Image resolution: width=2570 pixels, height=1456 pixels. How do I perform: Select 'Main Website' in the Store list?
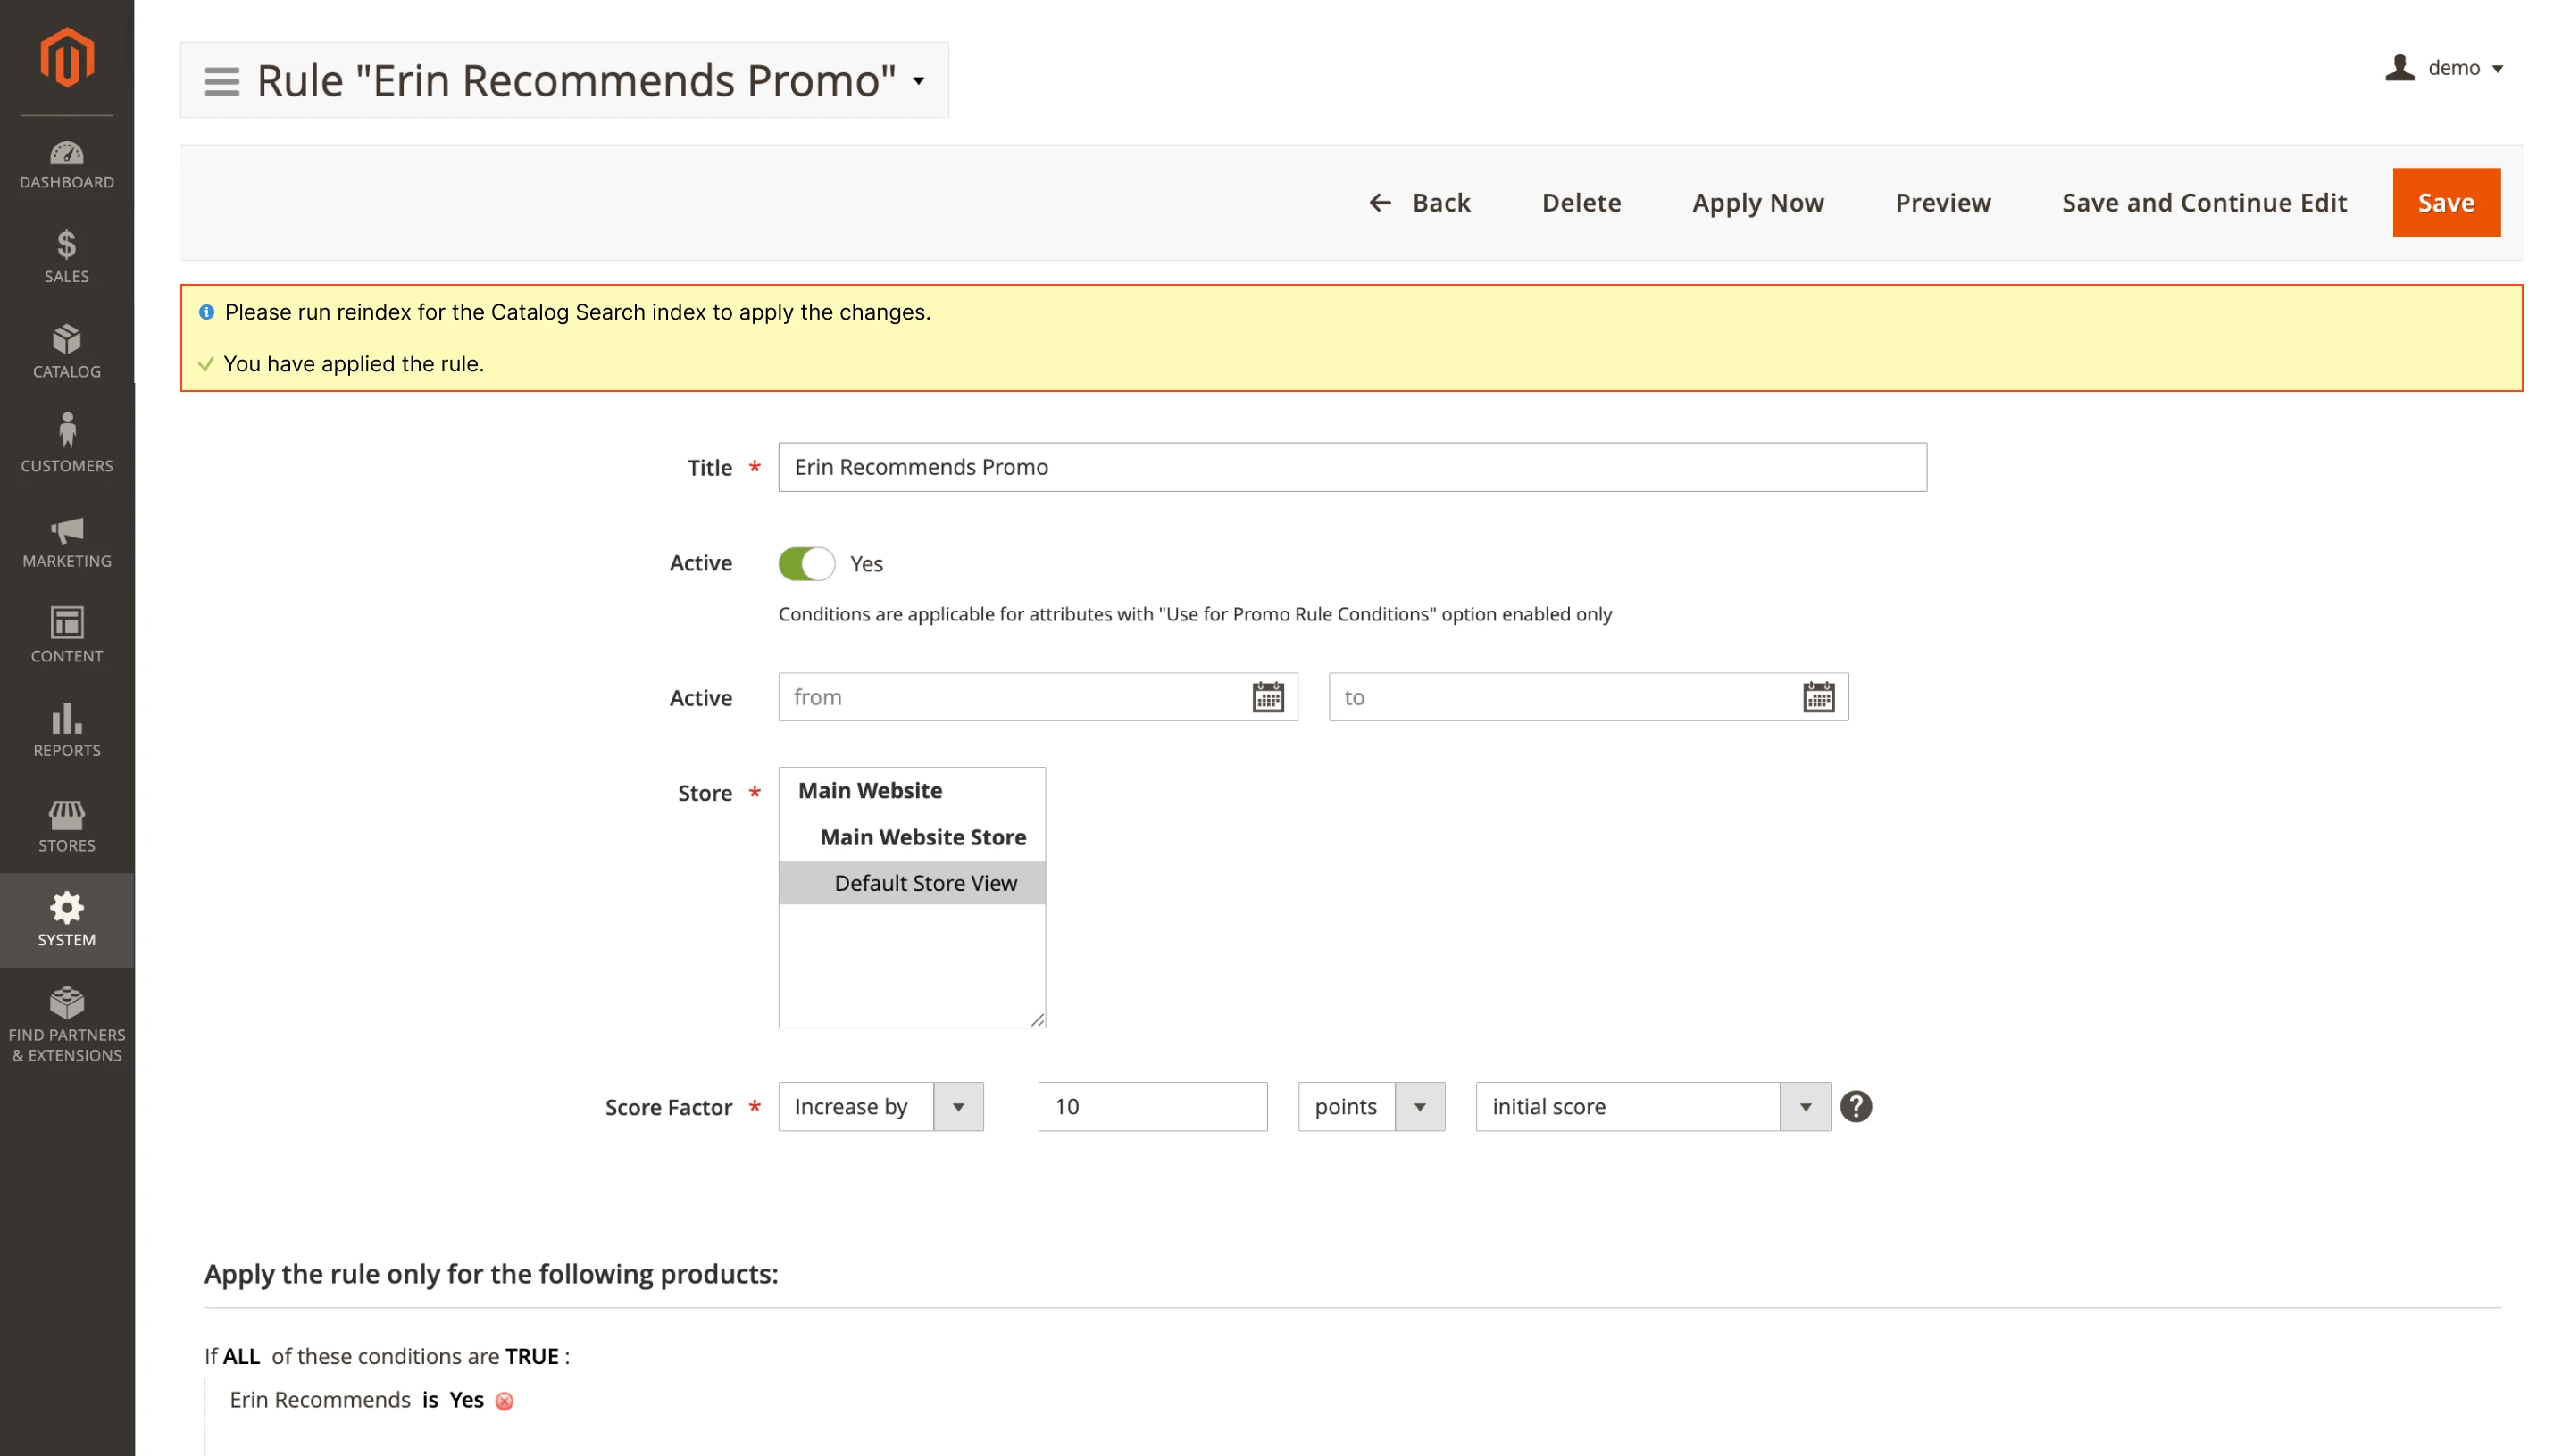869,790
